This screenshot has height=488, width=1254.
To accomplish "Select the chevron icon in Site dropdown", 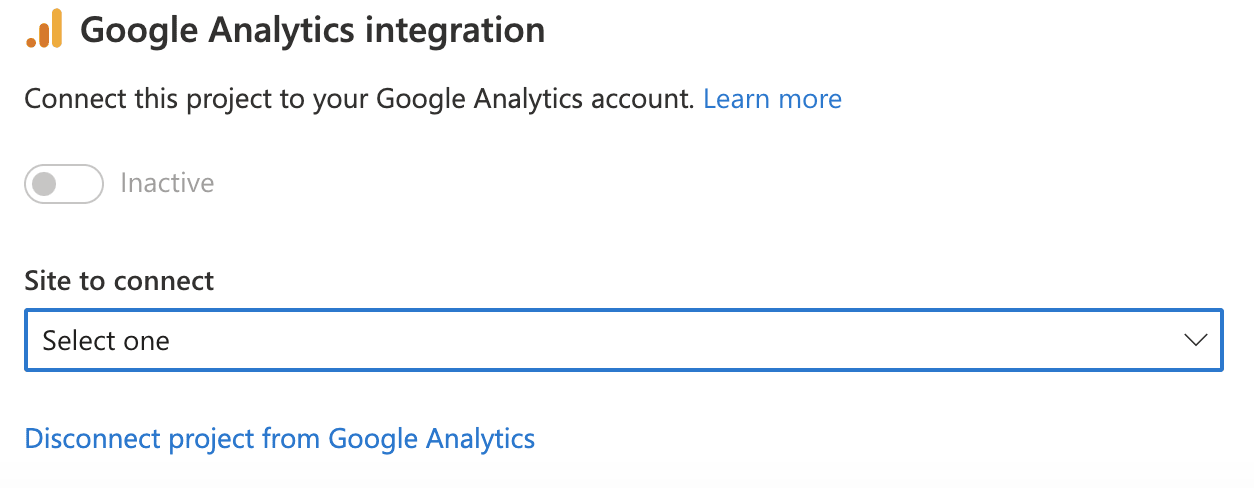I will coord(1196,340).
